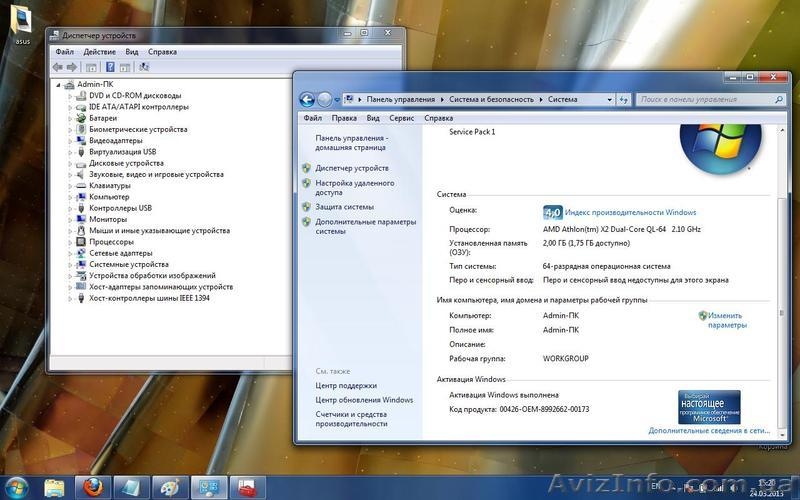800x500 pixels.
Task: Open the Paint icon on the taskbar
Action: 170,487
